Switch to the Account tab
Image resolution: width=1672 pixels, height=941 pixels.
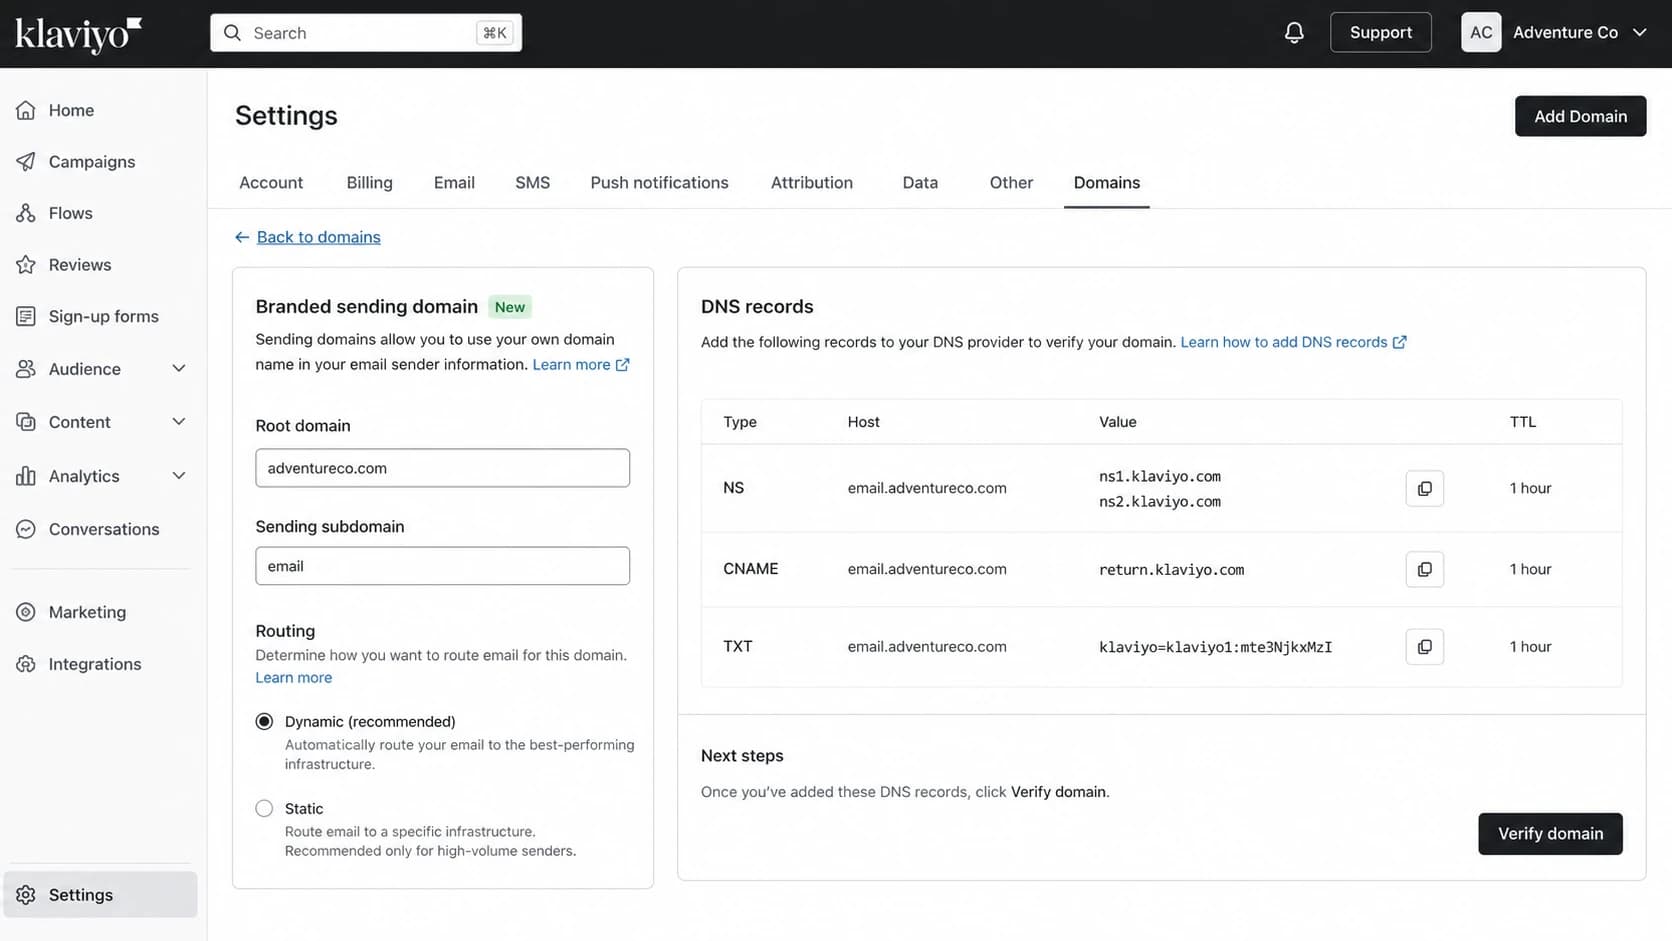271,183
